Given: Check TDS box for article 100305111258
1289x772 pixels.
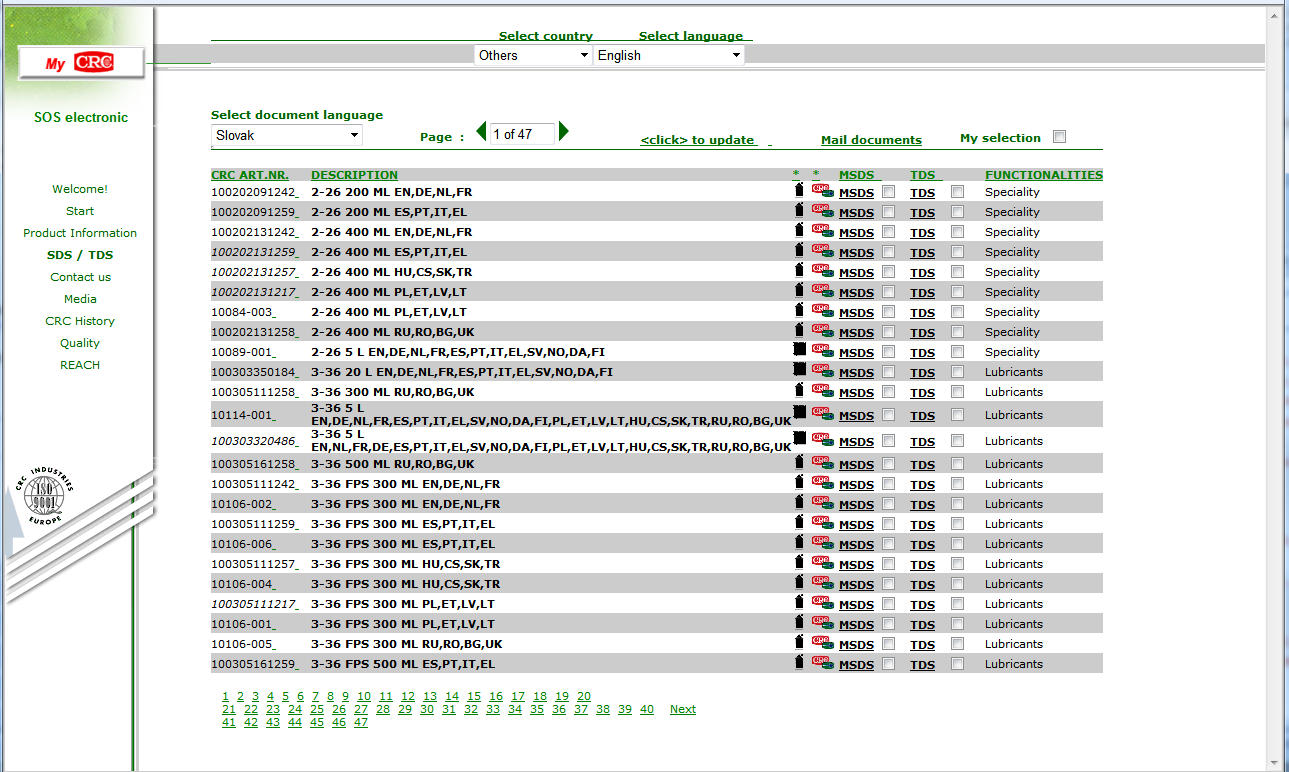Looking at the screenshot, I should 958,391.
